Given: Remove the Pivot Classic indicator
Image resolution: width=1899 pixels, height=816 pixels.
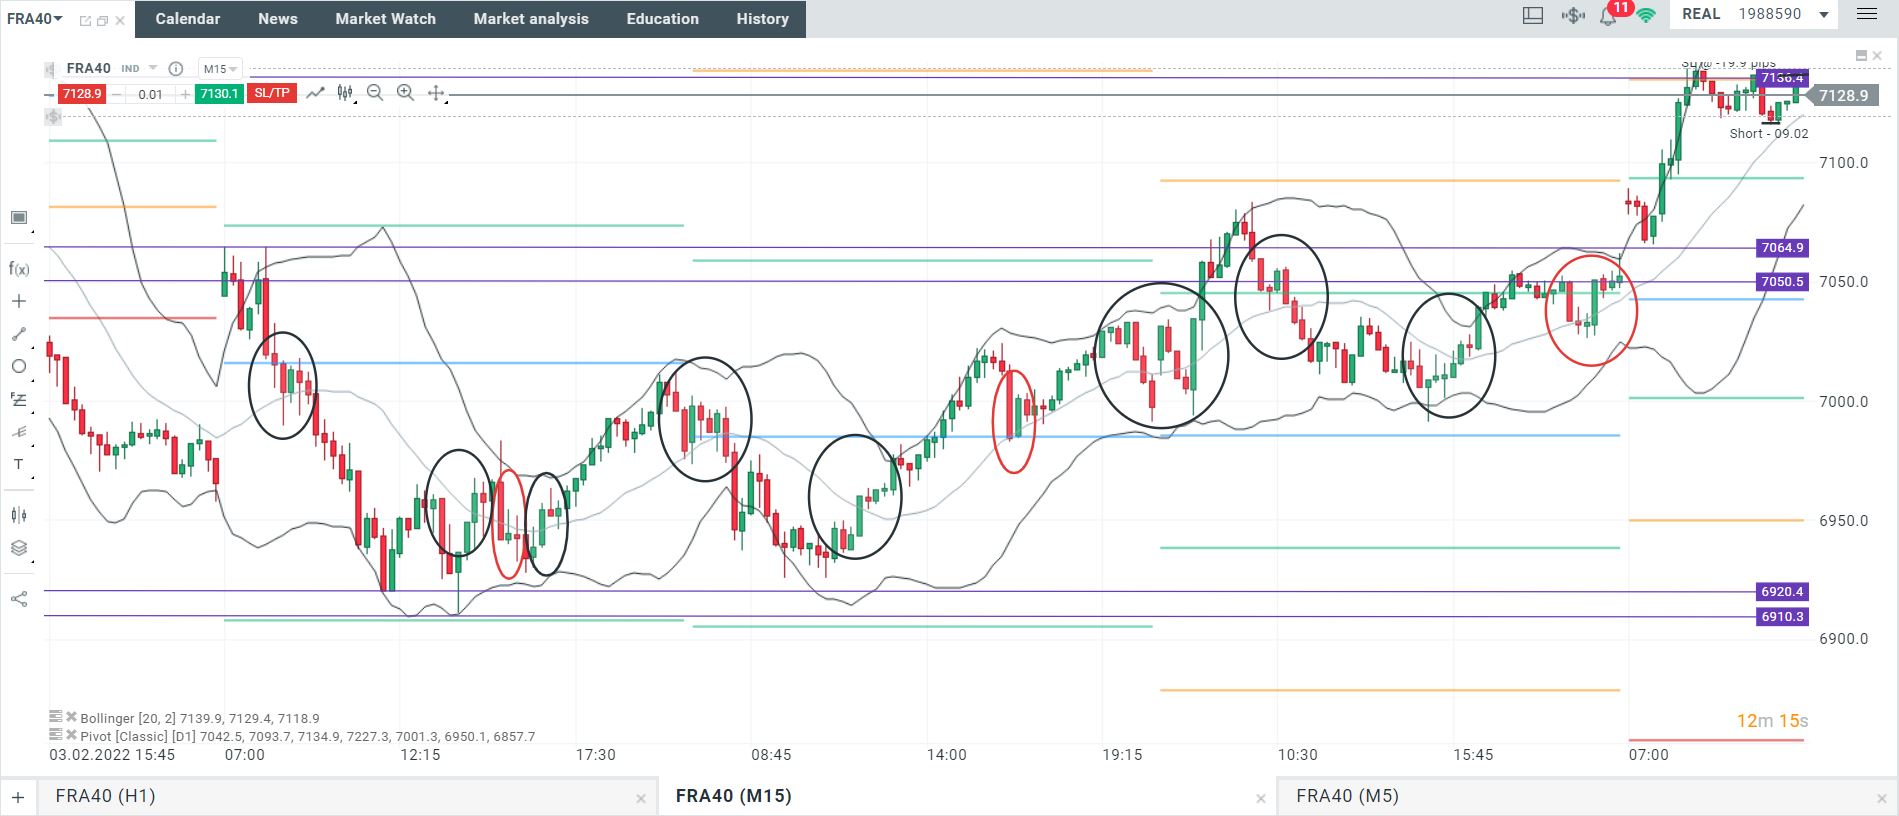Looking at the screenshot, I should (x=71, y=735).
